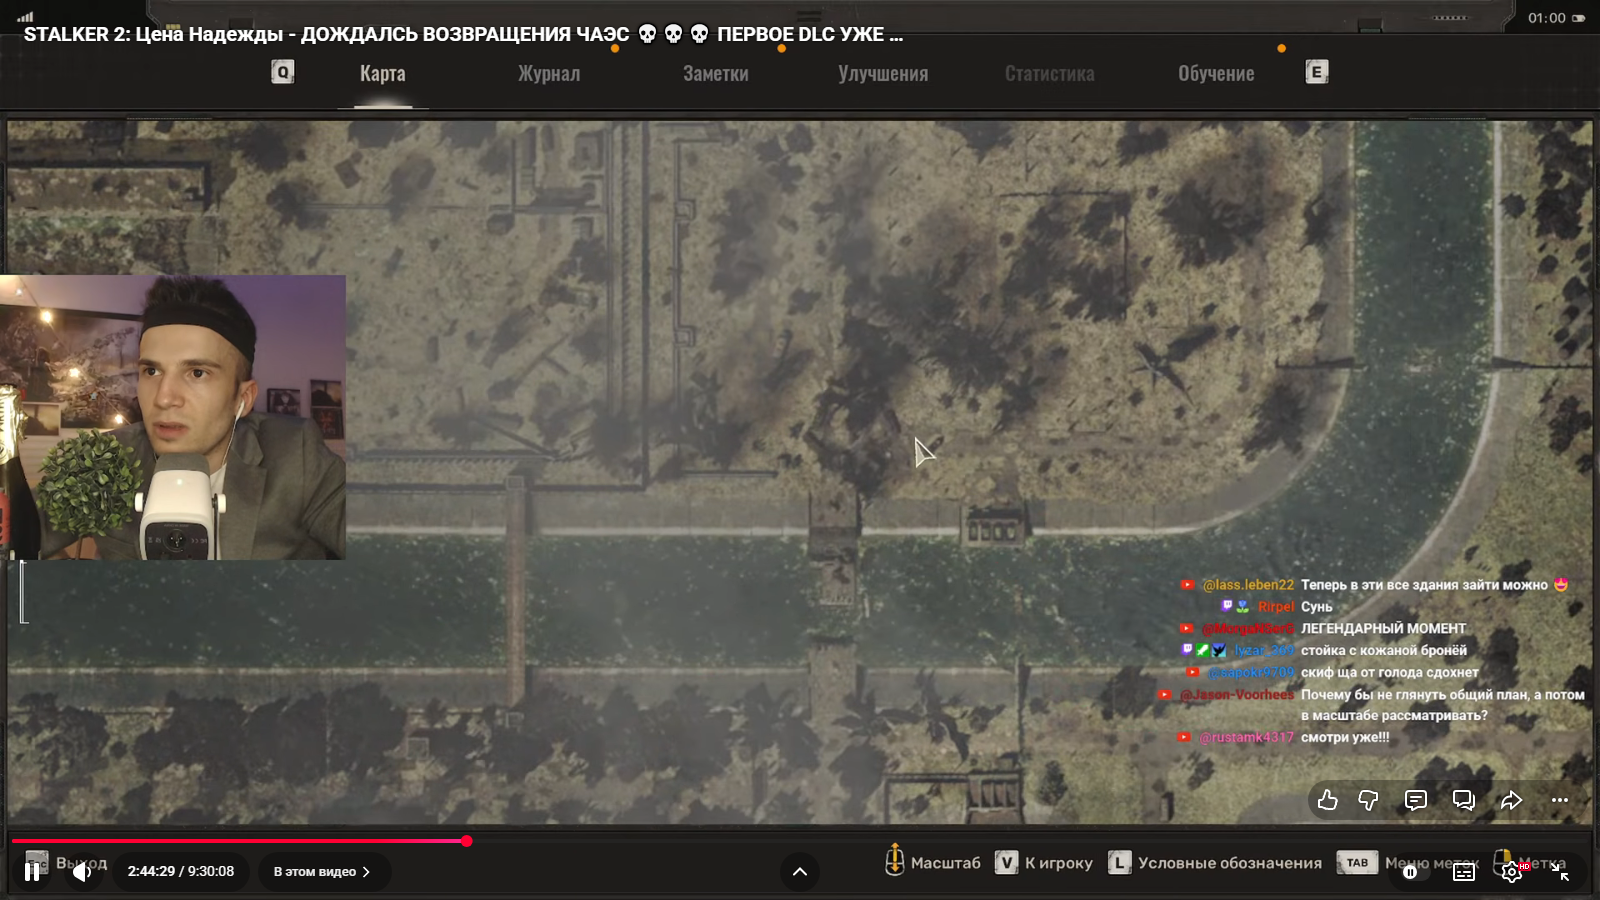Select the Заметки tab
Screen dimensions: 1600x900
coord(716,74)
